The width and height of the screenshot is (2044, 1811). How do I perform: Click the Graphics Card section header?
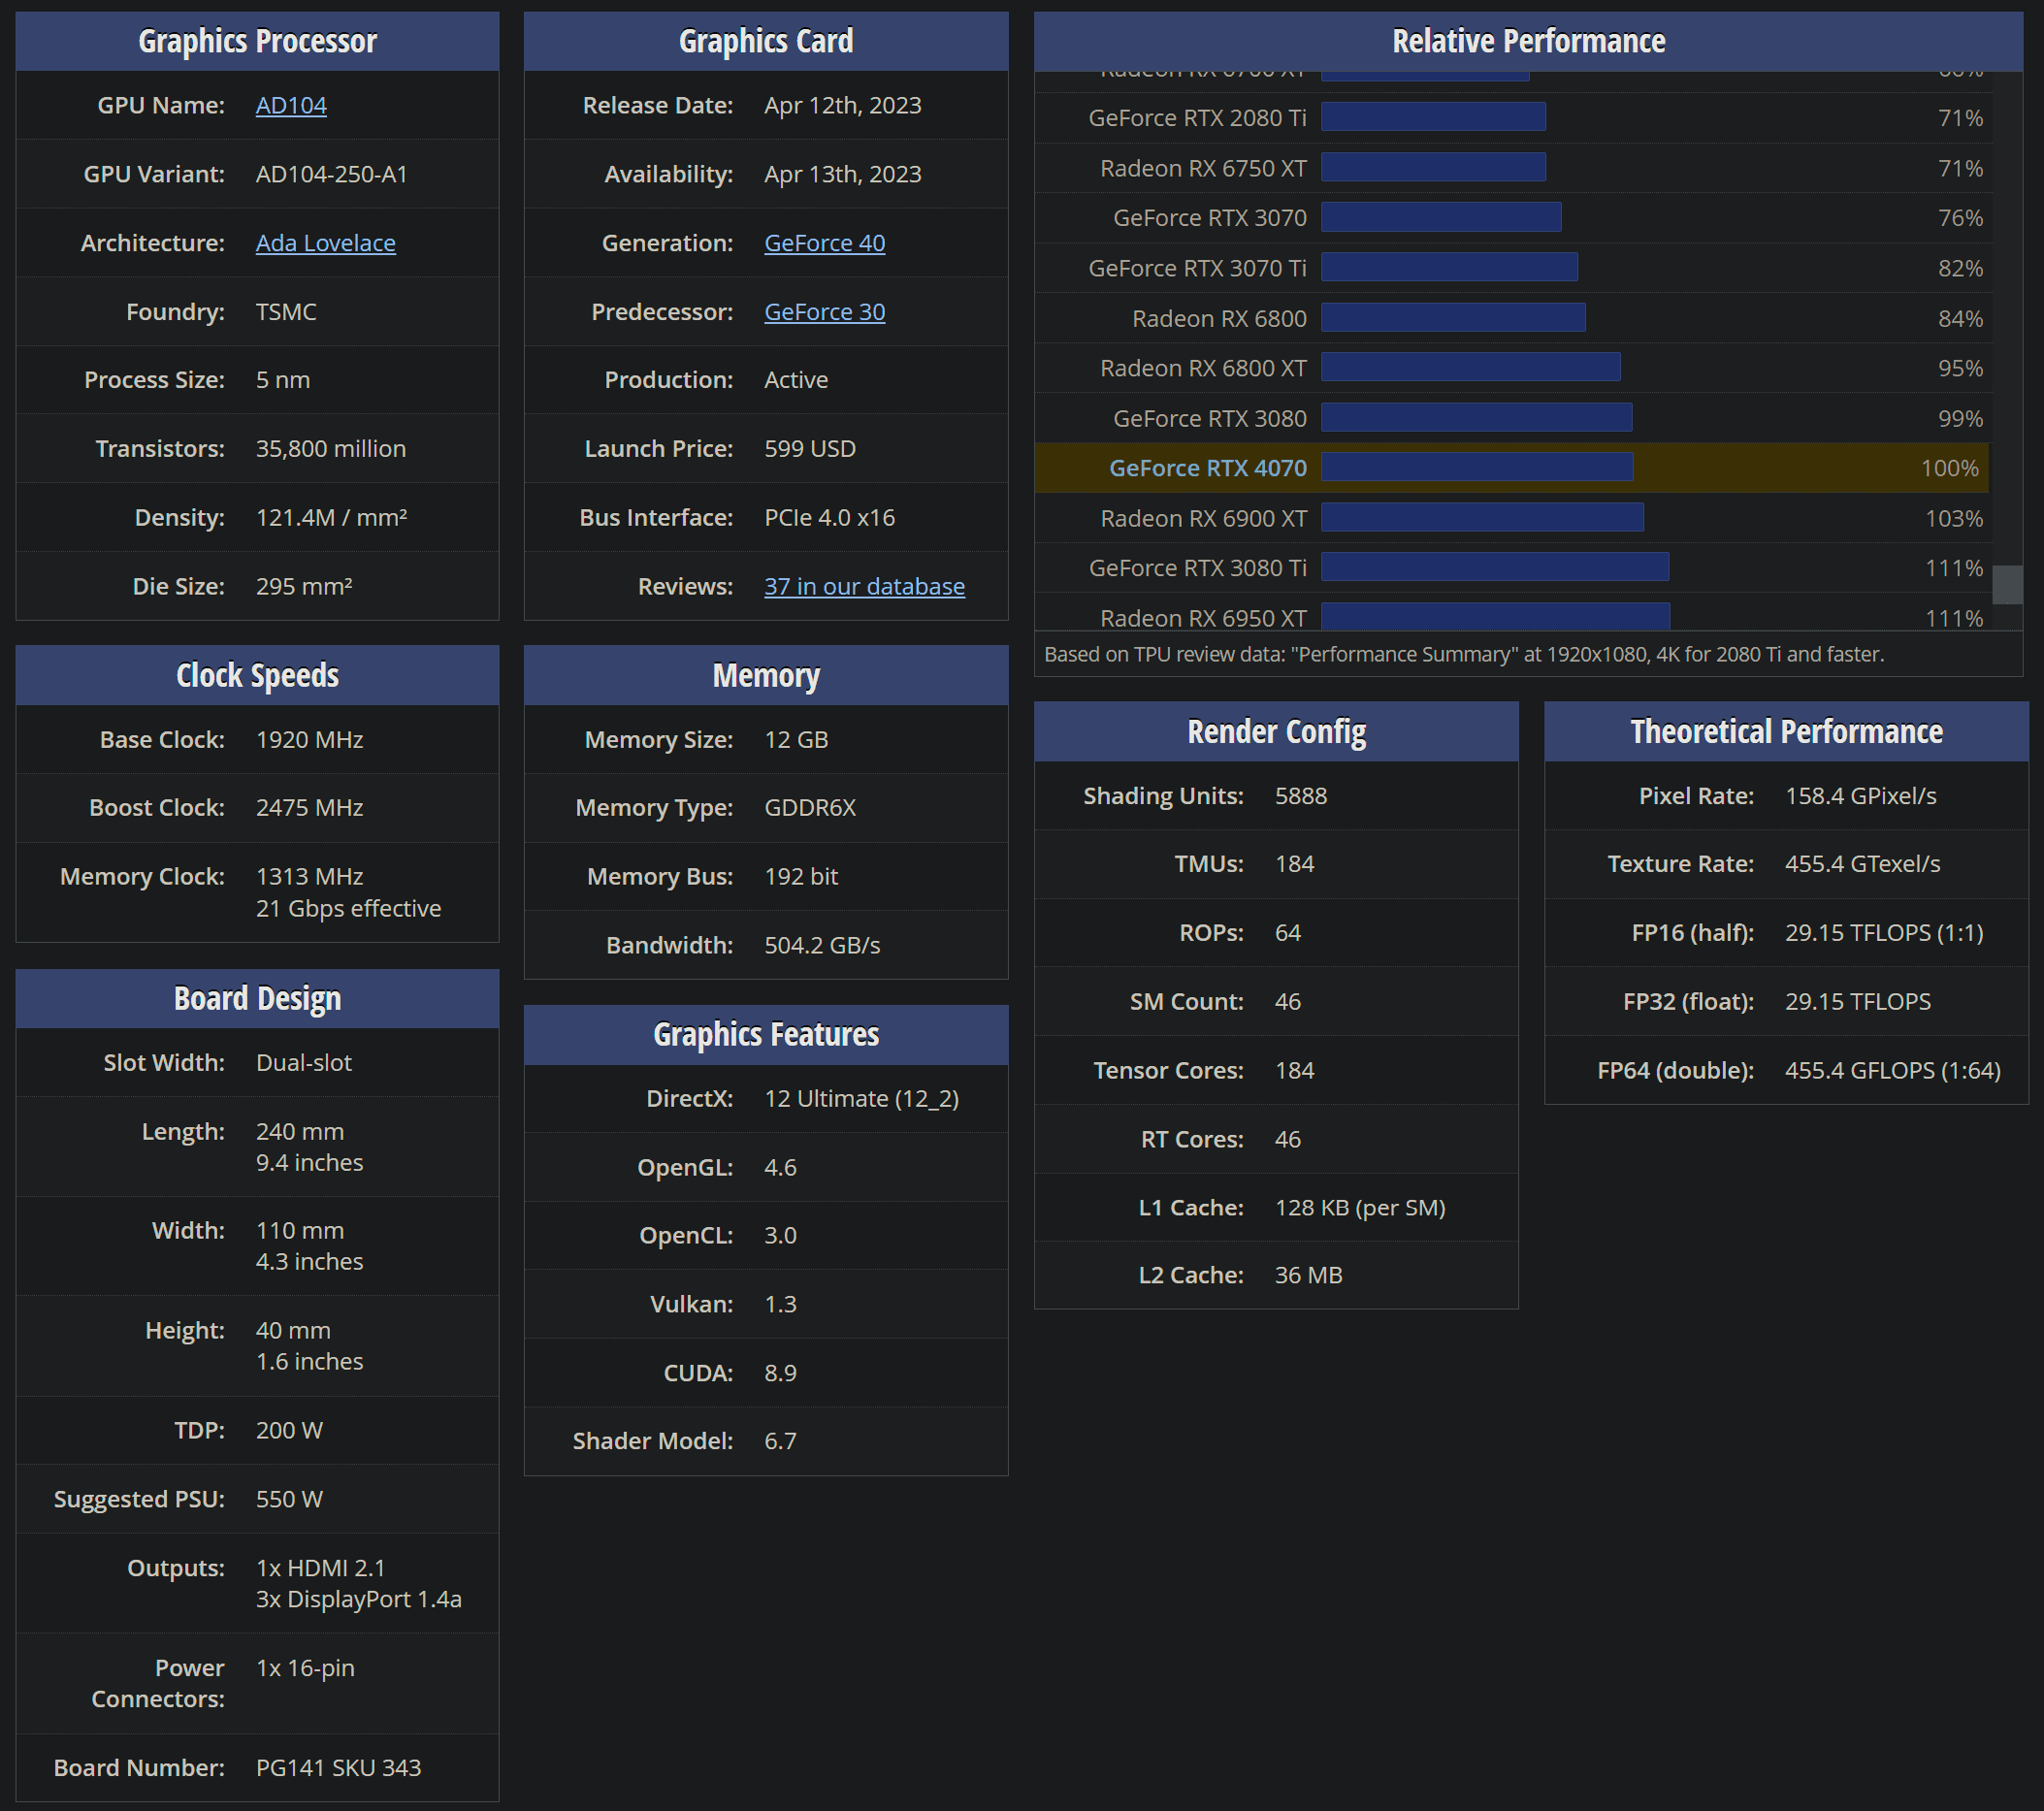click(766, 41)
